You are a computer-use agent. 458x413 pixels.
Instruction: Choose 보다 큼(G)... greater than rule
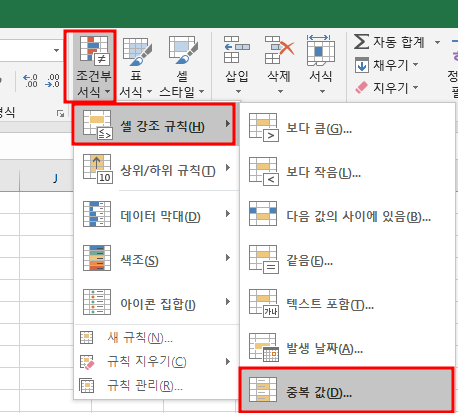click(347, 128)
